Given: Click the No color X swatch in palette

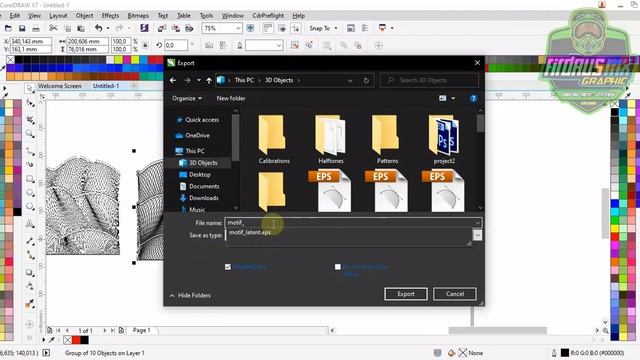Looking at the screenshot, I should point(11,60).
